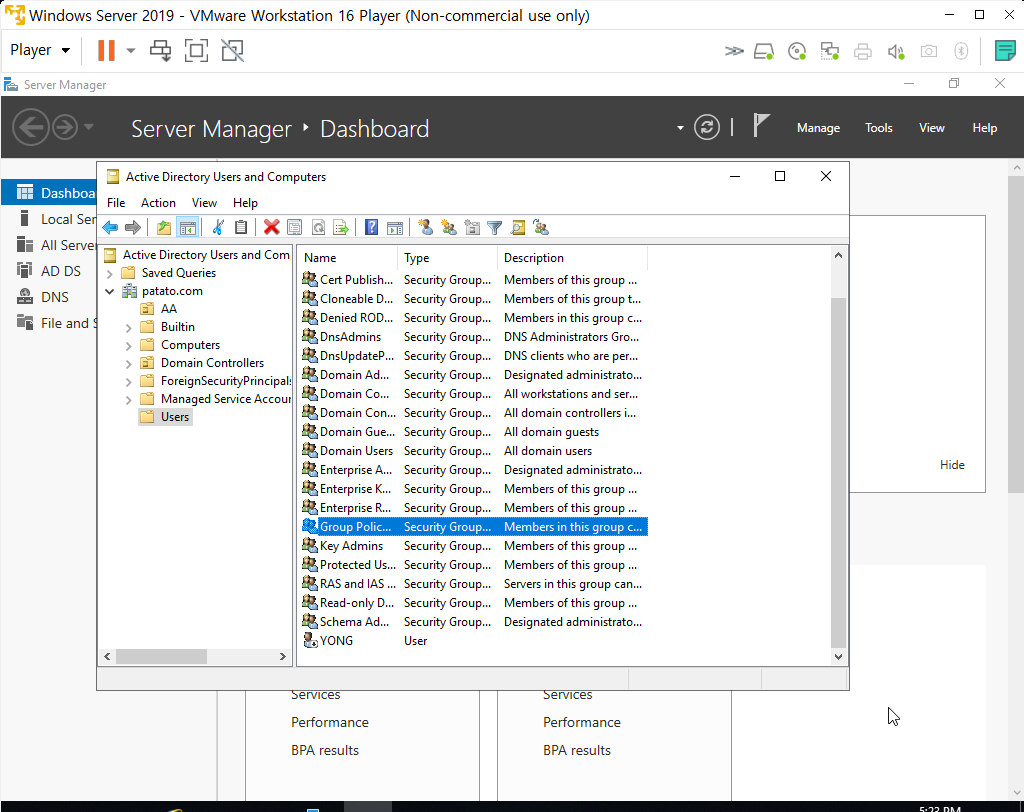Open Server Manager View menu
Image resolution: width=1024 pixels, height=812 pixels.
pos(932,128)
